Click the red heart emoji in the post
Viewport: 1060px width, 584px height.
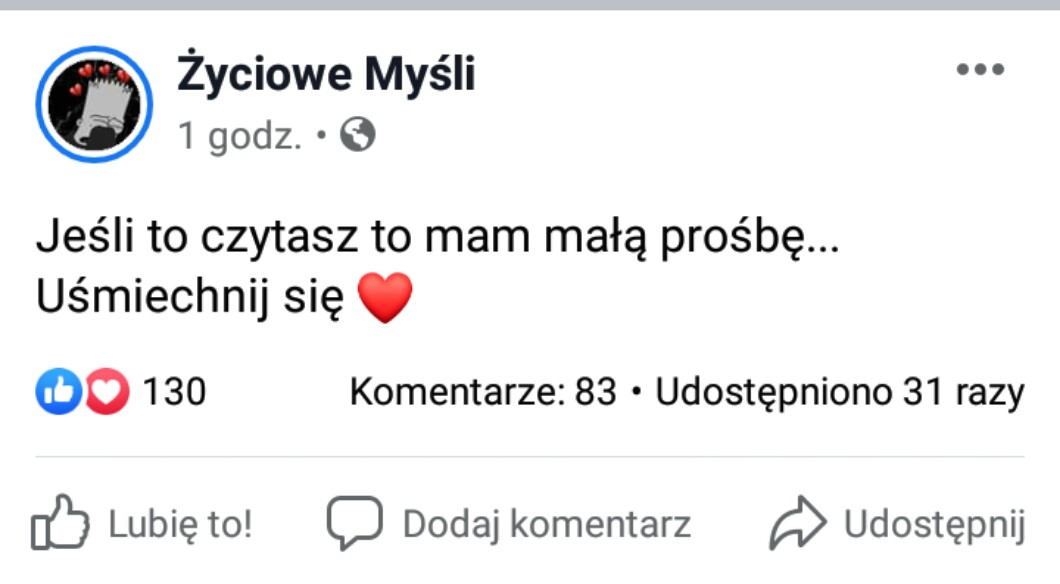385,298
